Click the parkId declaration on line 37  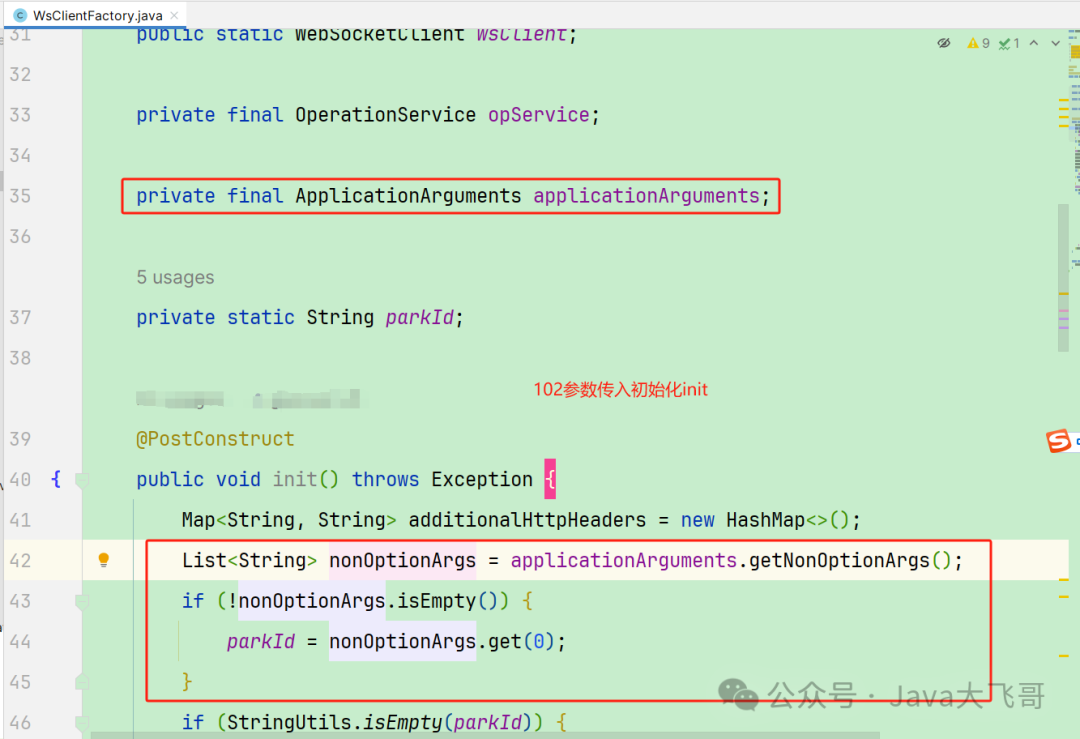click(419, 318)
